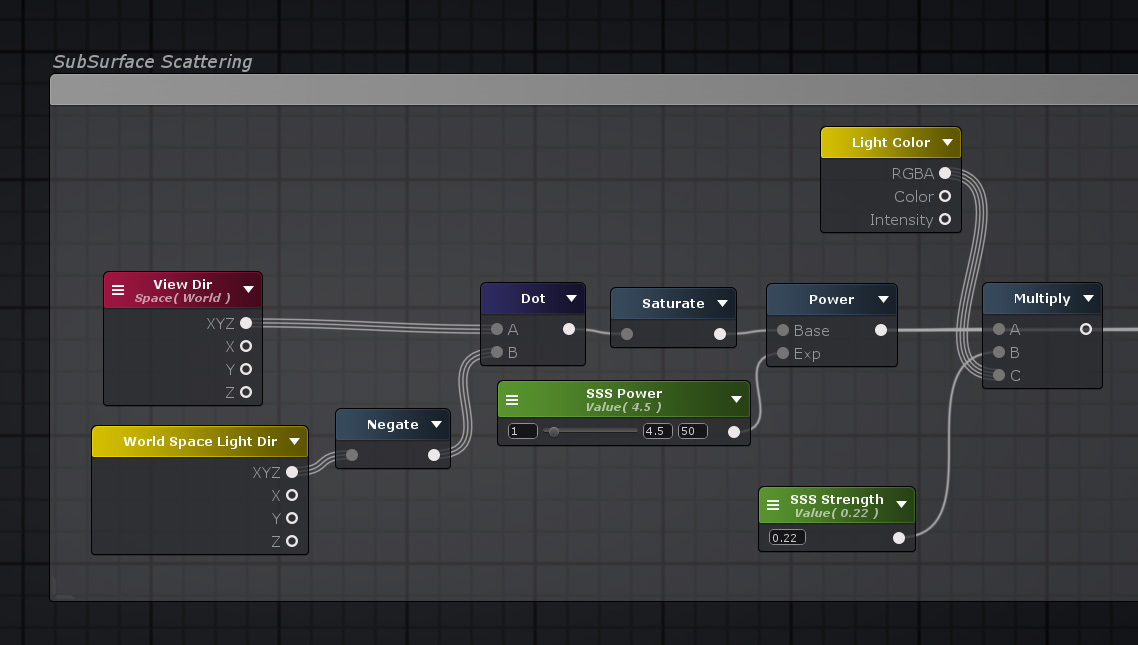Click the SSS Power maximum value field 50
The height and width of the screenshot is (645, 1138).
tap(692, 431)
